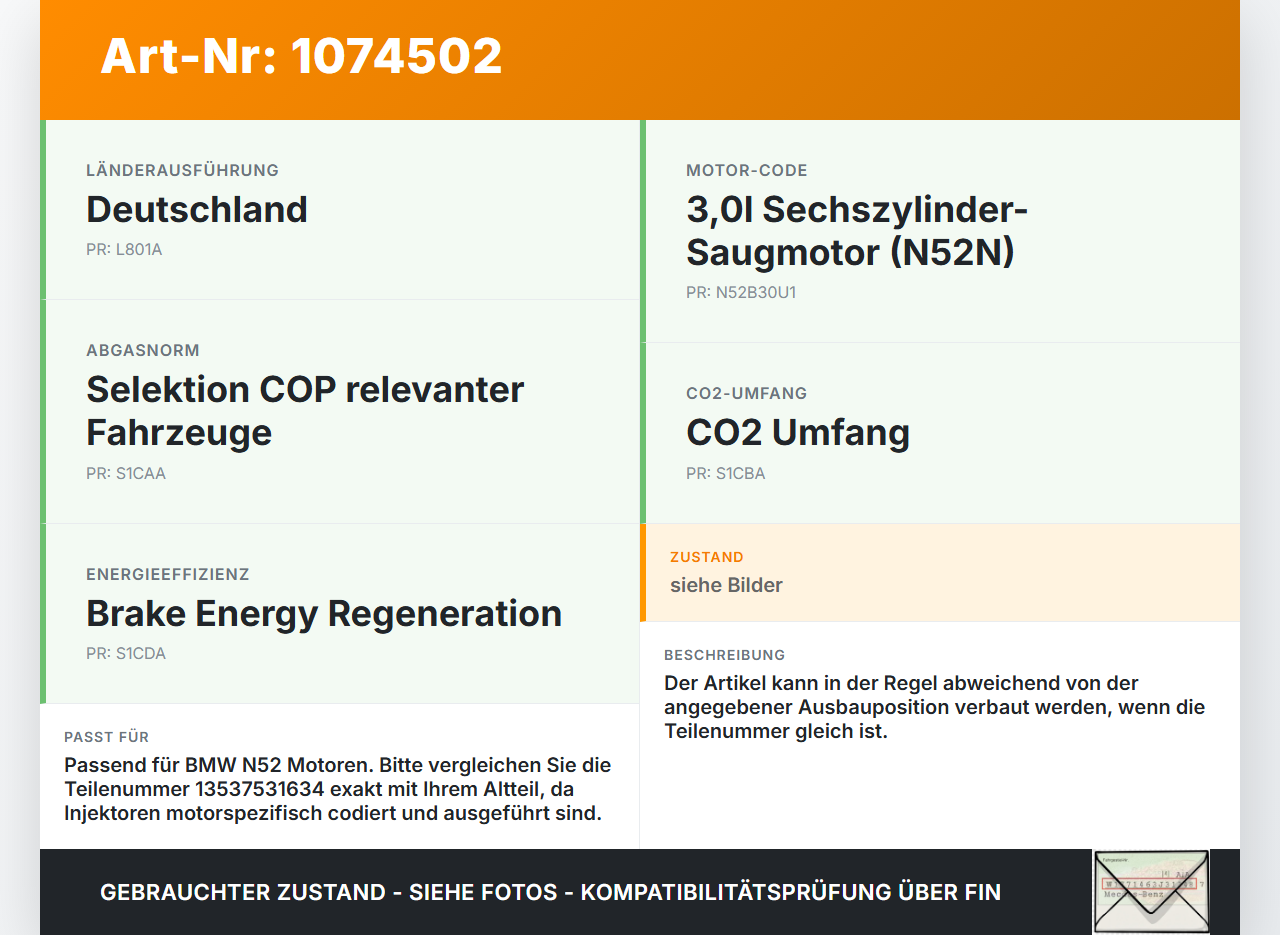This screenshot has width=1280, height=935.
Task: Click the PR: S1CDA code
Action: pos(126,653)
